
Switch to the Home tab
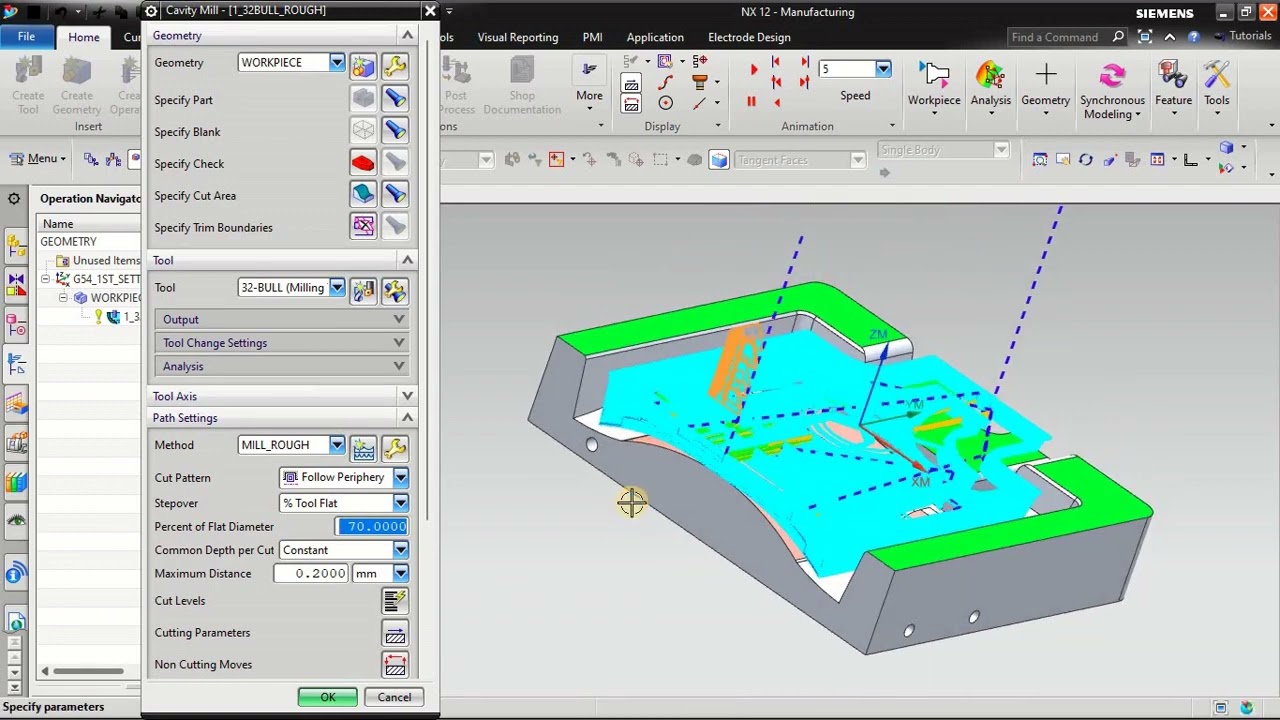click(x=84, y=37)
